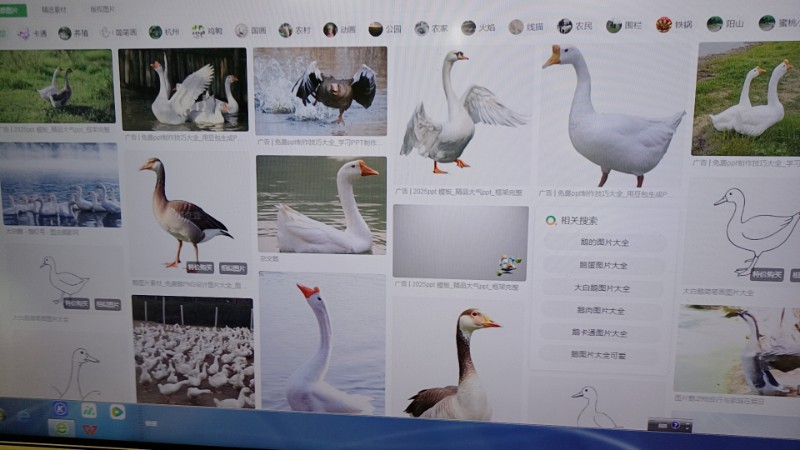Image resolution: width=800 pixels, height=450 pixels.
Task: Select the 动画 filter chip
Action: pyautogui.click(x=339, y=30)
